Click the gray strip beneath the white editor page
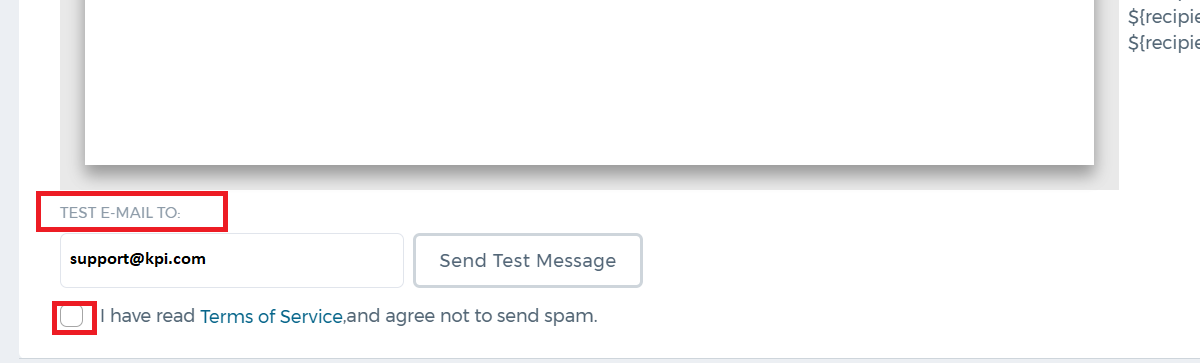Image resolution: width=1200 pixels, height=363 pixels. (589, 177)
